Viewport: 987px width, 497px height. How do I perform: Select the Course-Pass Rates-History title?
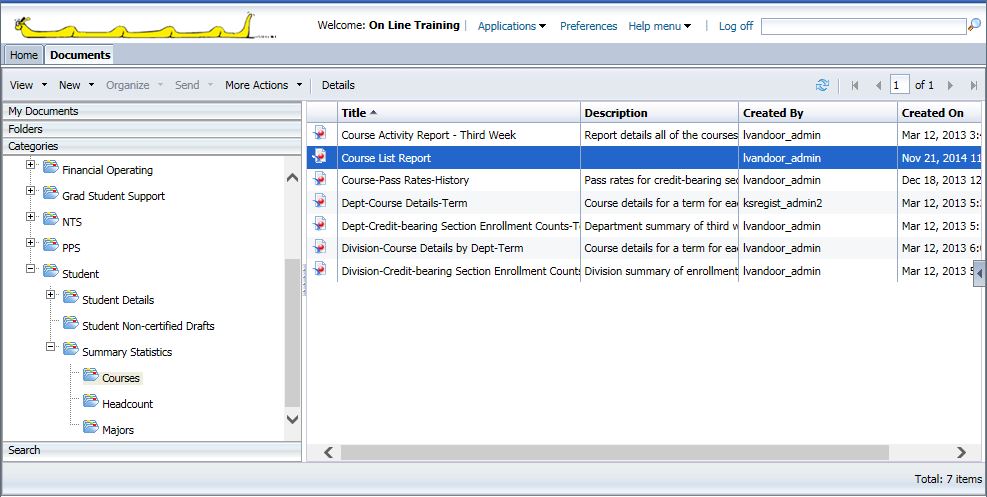(405, 180)
